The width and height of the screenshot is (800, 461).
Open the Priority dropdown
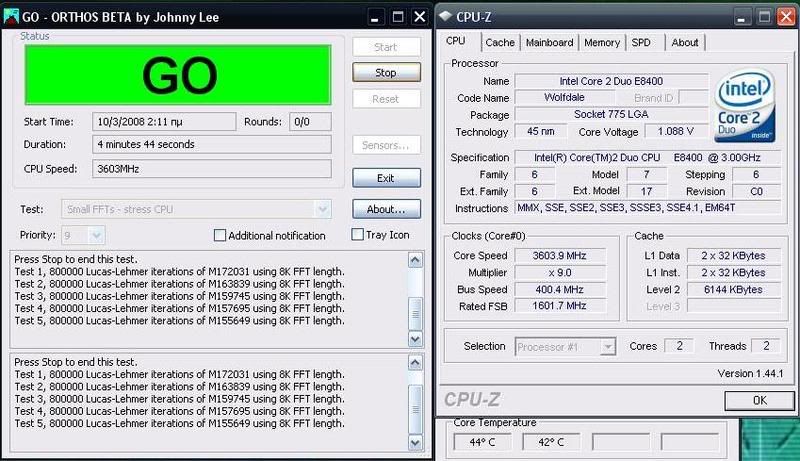pos(96,235)
